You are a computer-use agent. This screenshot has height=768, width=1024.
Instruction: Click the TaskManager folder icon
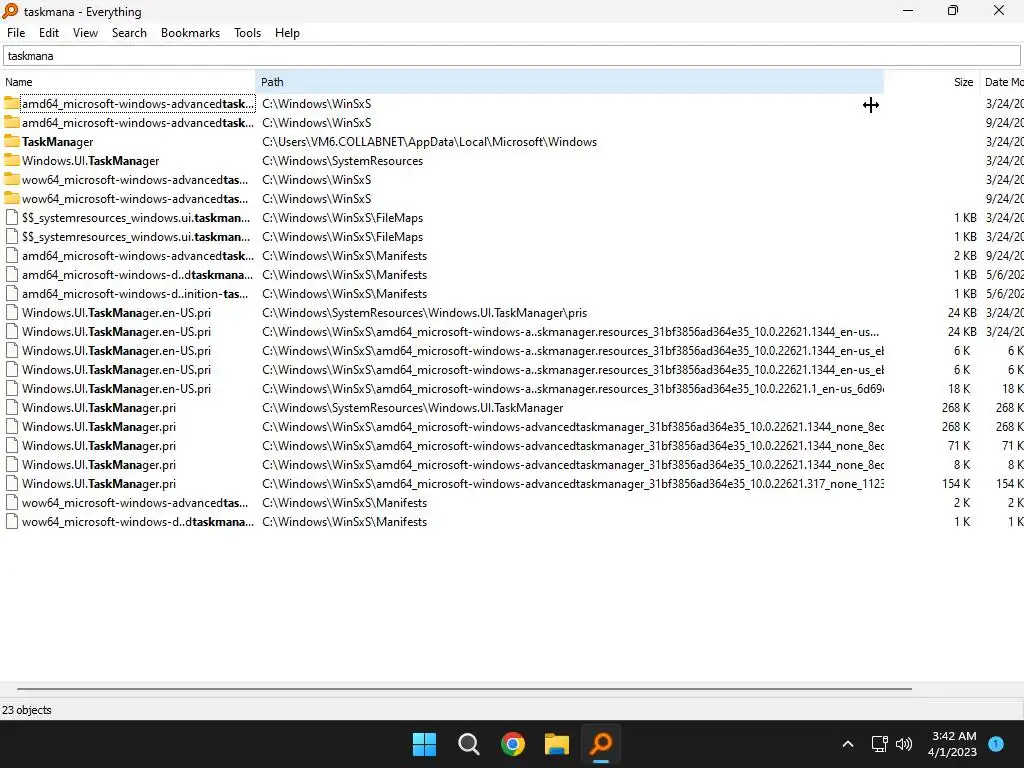12,142
